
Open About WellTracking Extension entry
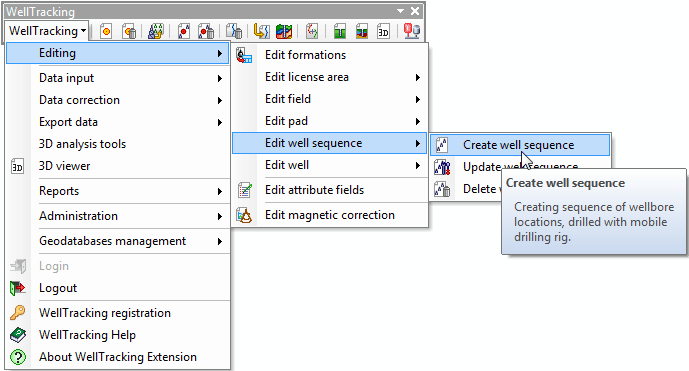point(118,357)
